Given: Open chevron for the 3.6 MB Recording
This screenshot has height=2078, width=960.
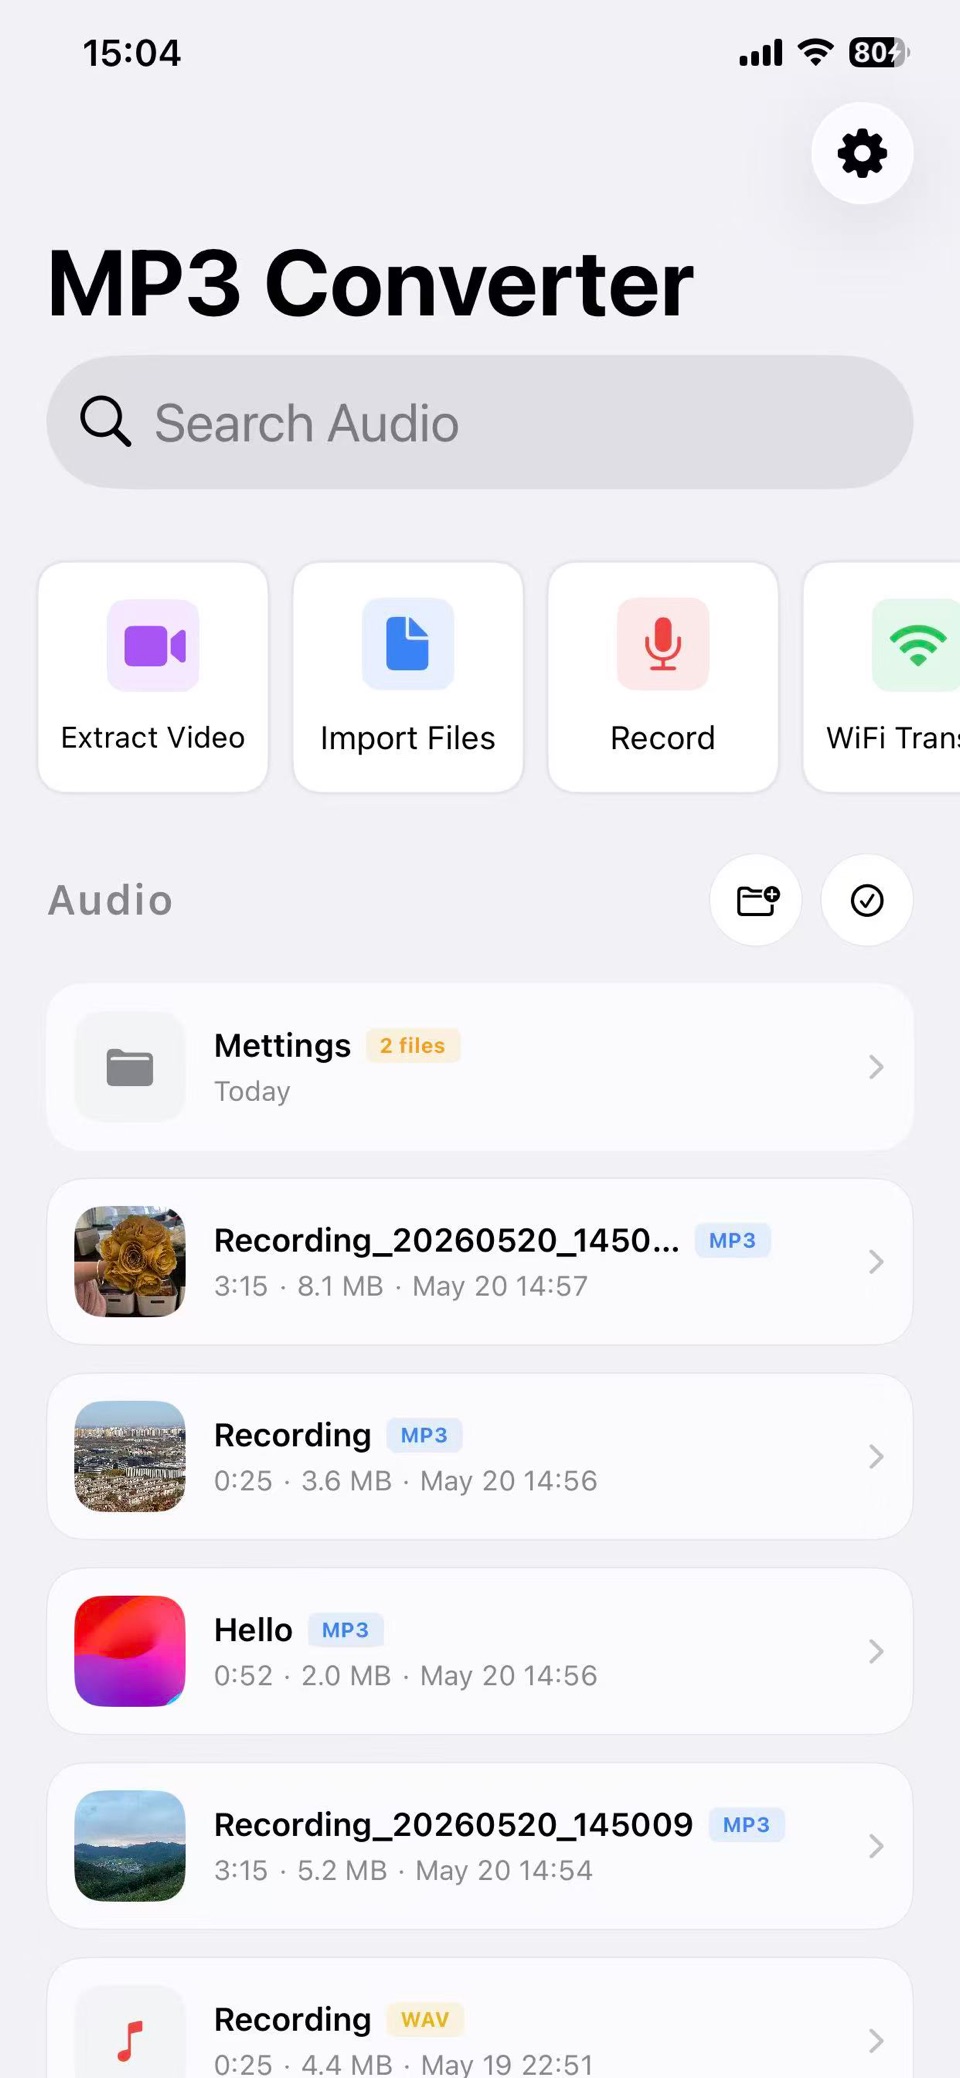Looking at the screenshot, I should click(876, 1456).
